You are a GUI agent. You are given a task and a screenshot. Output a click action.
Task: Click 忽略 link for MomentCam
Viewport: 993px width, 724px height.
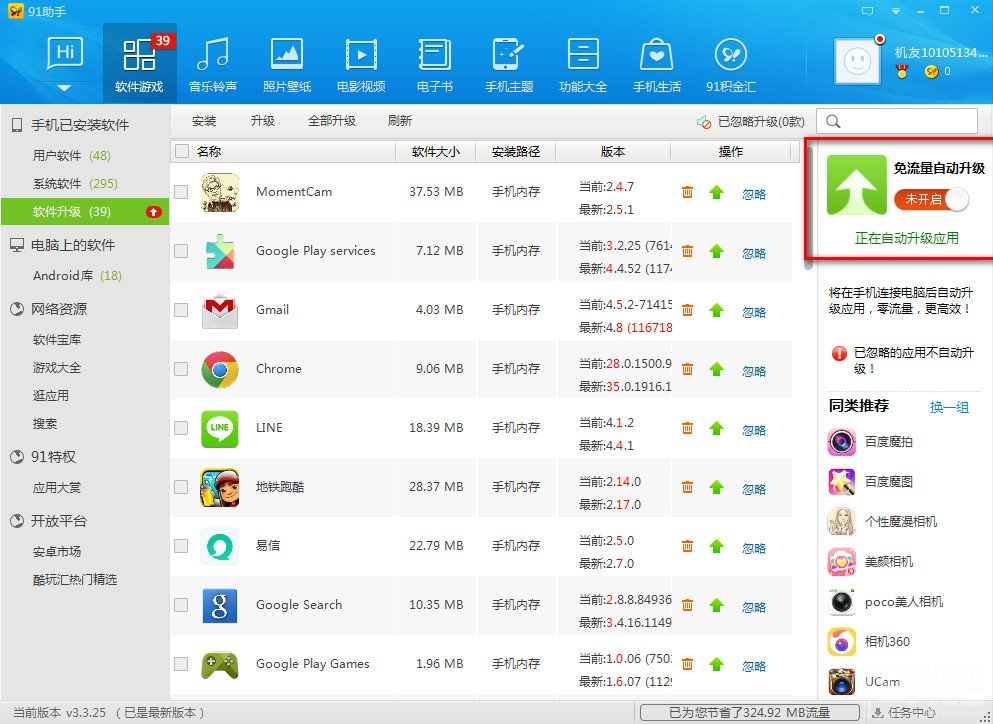coord(754,194)
